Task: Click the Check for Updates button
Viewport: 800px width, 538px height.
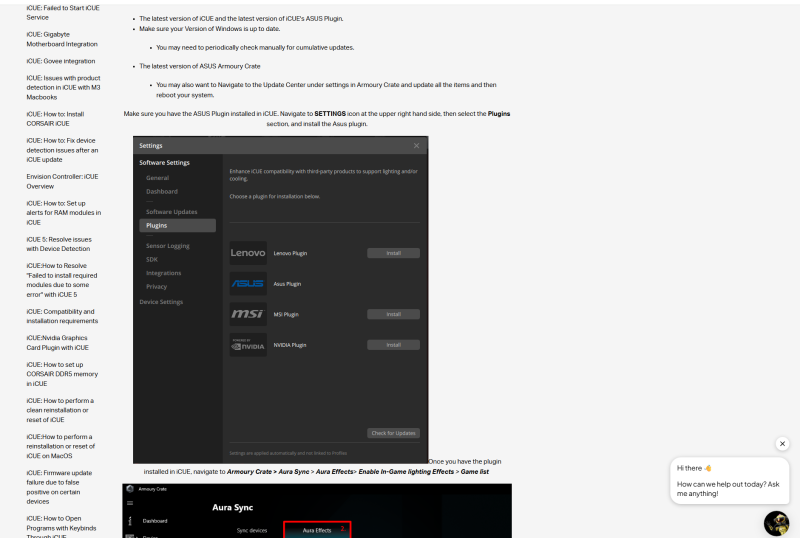Action: [393, 433]
